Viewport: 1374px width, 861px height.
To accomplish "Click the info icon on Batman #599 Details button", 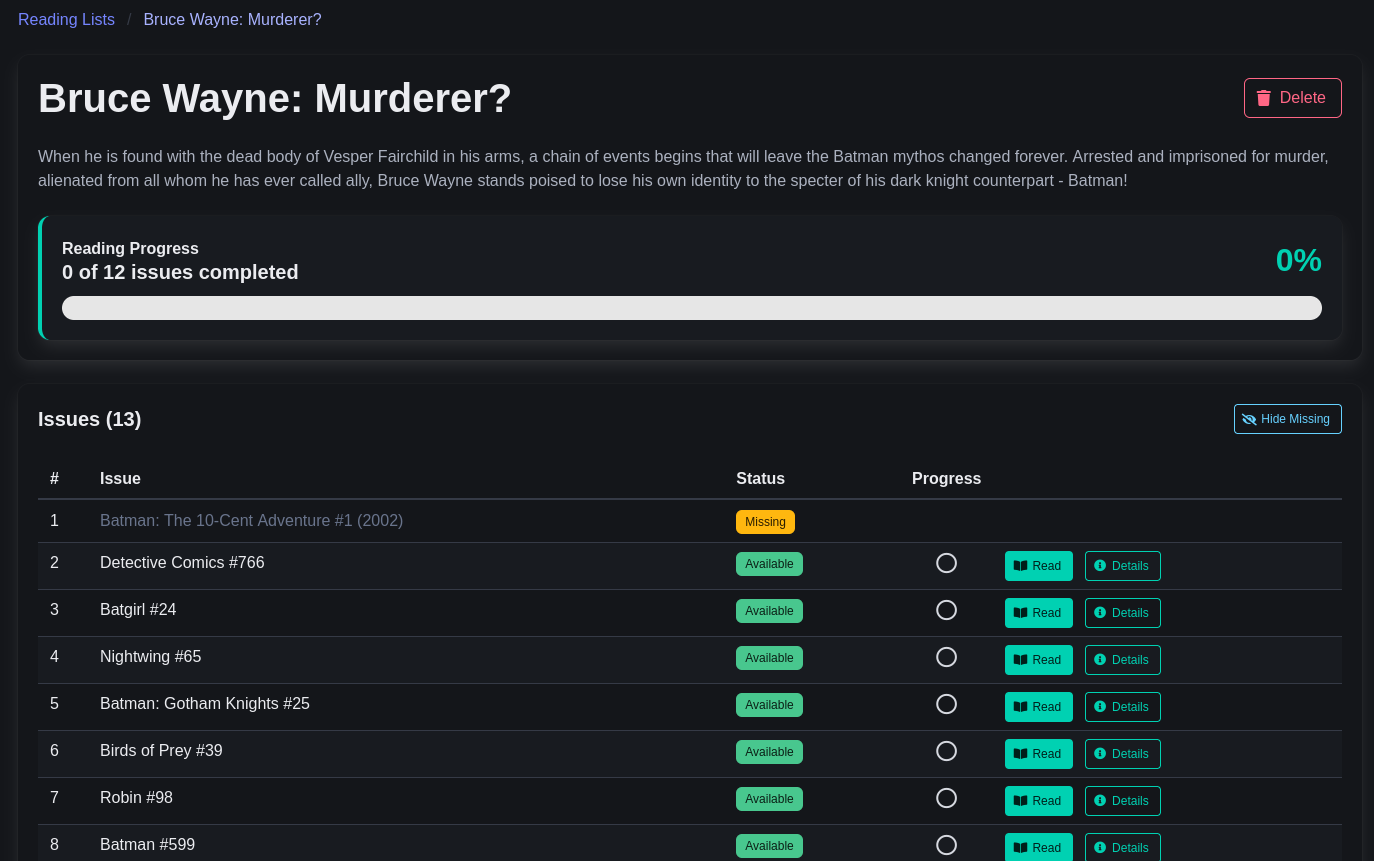I will coord(1099,848).
